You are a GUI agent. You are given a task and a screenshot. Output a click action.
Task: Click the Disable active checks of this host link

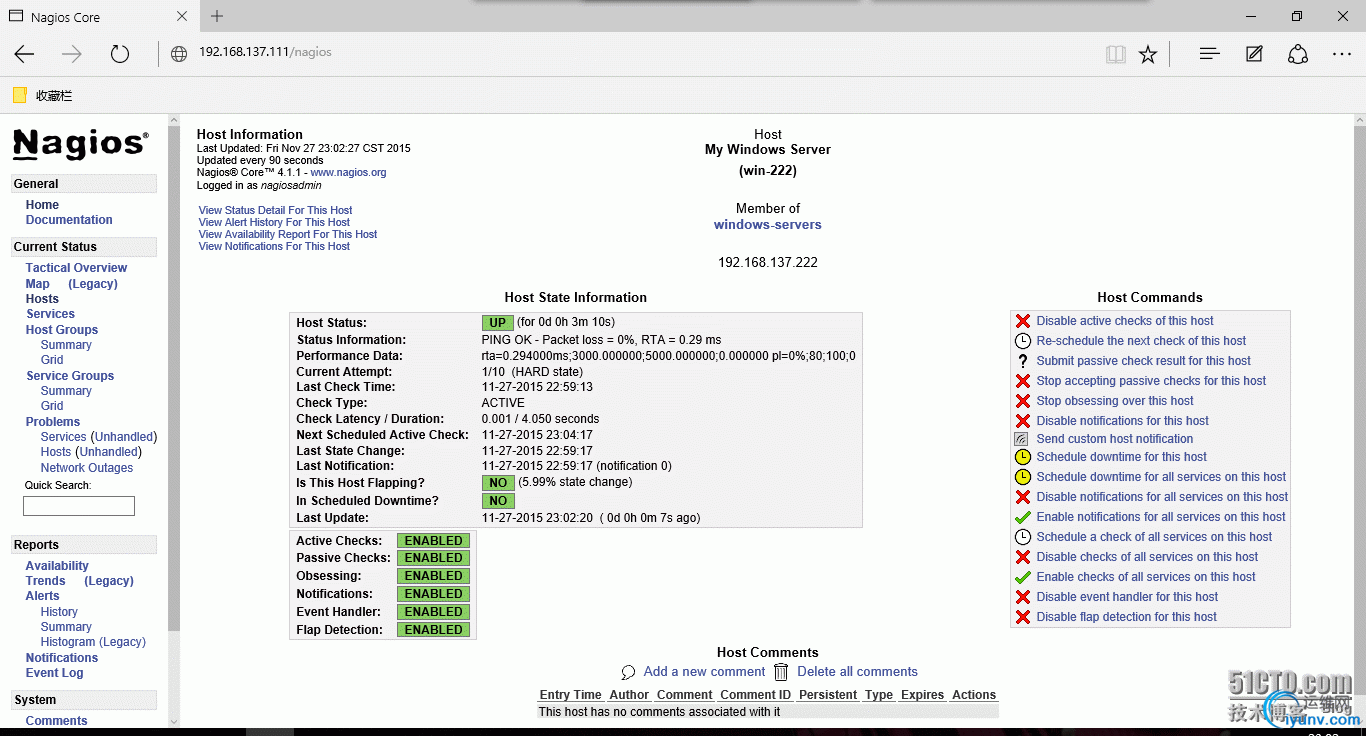(1125, 321)
